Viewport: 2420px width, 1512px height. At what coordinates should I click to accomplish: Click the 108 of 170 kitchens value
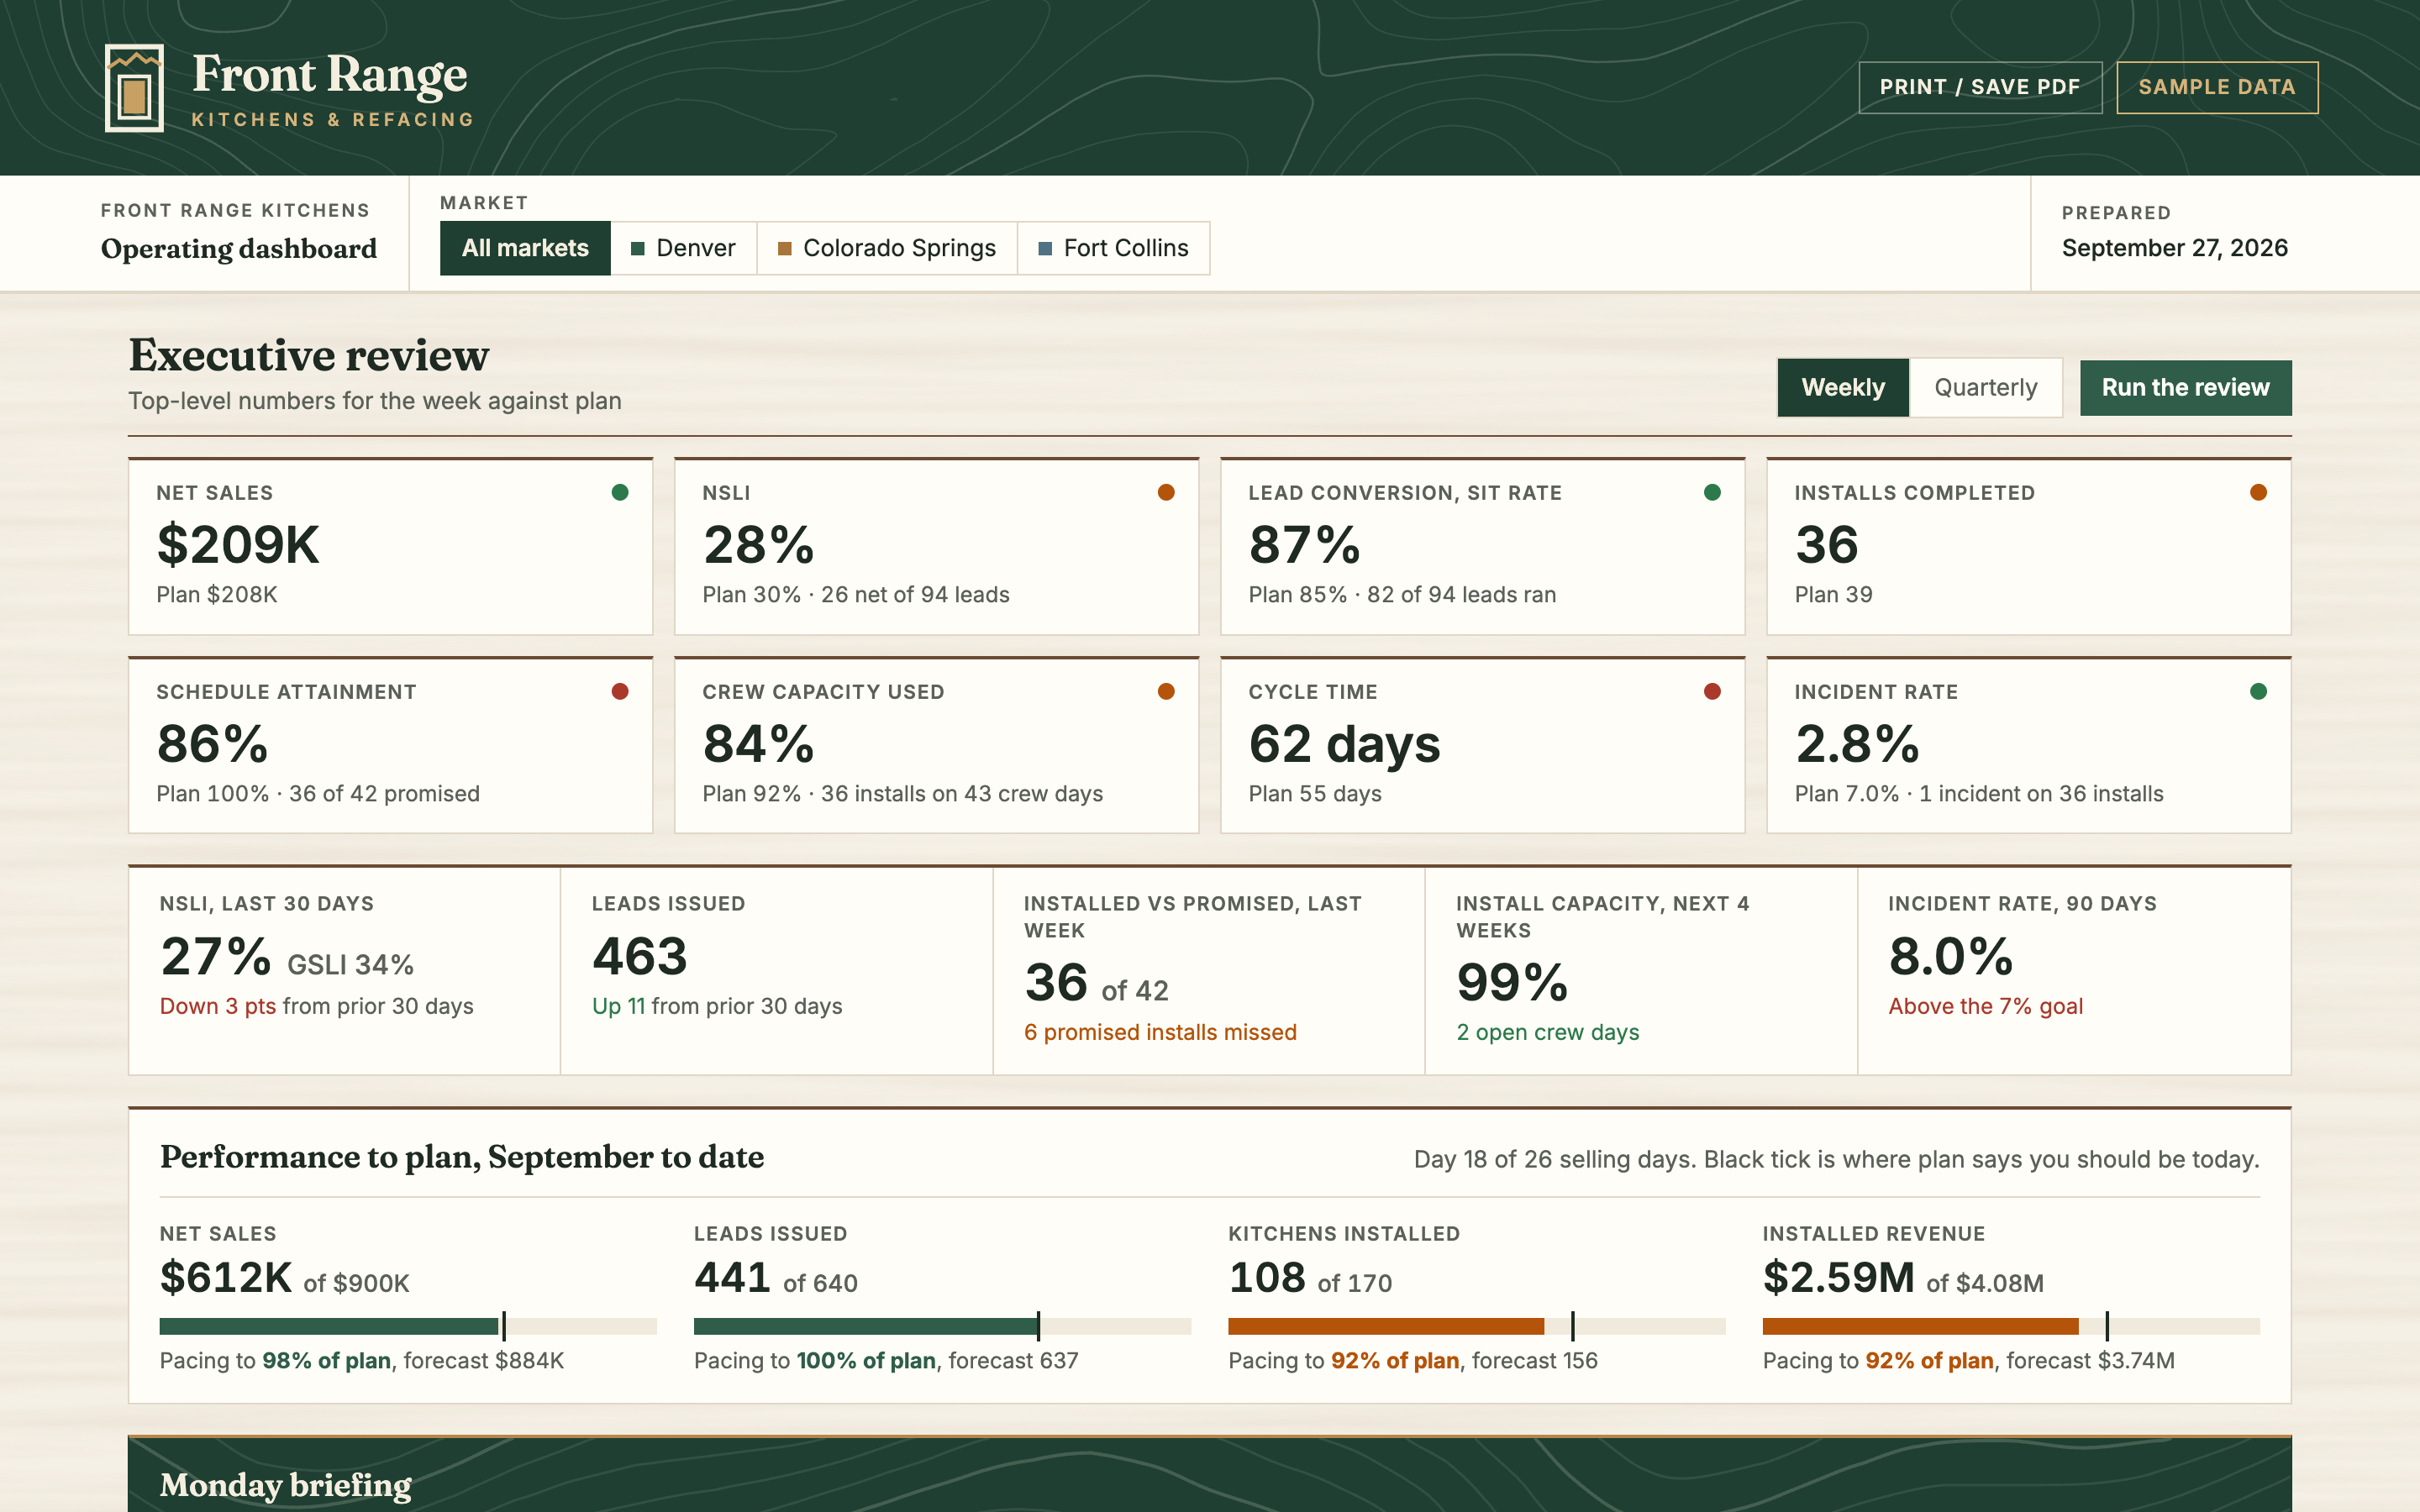pyautogui.click(x=1310, y=1278)
